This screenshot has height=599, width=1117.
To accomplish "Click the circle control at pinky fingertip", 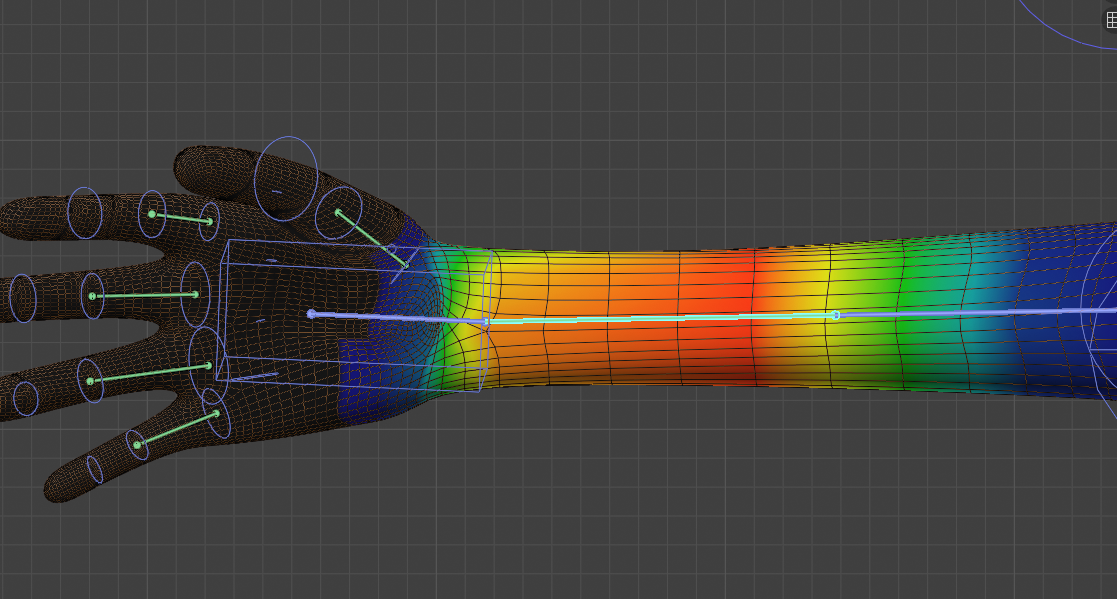I will 94,469.
